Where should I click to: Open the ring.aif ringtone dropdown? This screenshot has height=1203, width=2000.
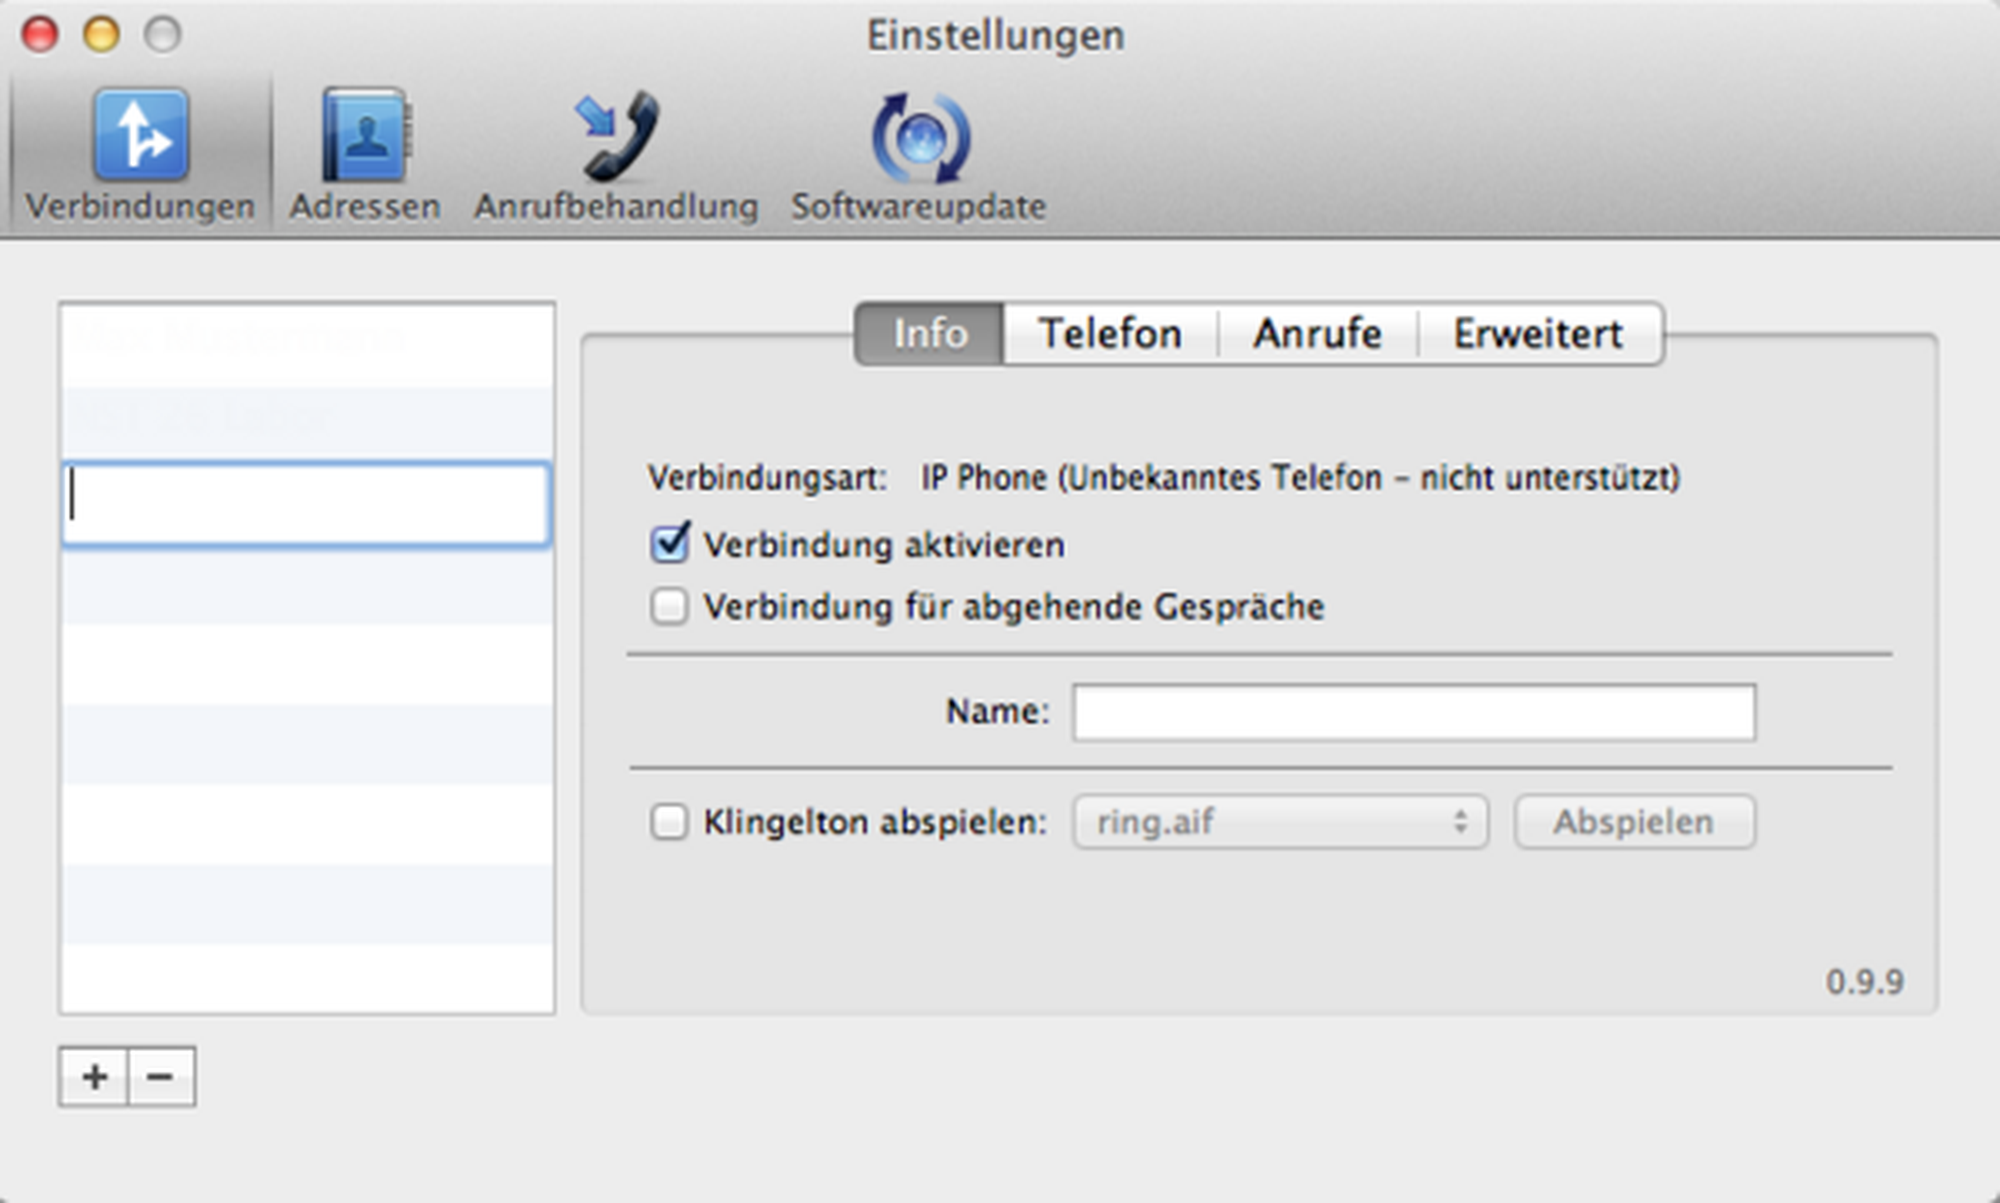(x=1280, y=822)
